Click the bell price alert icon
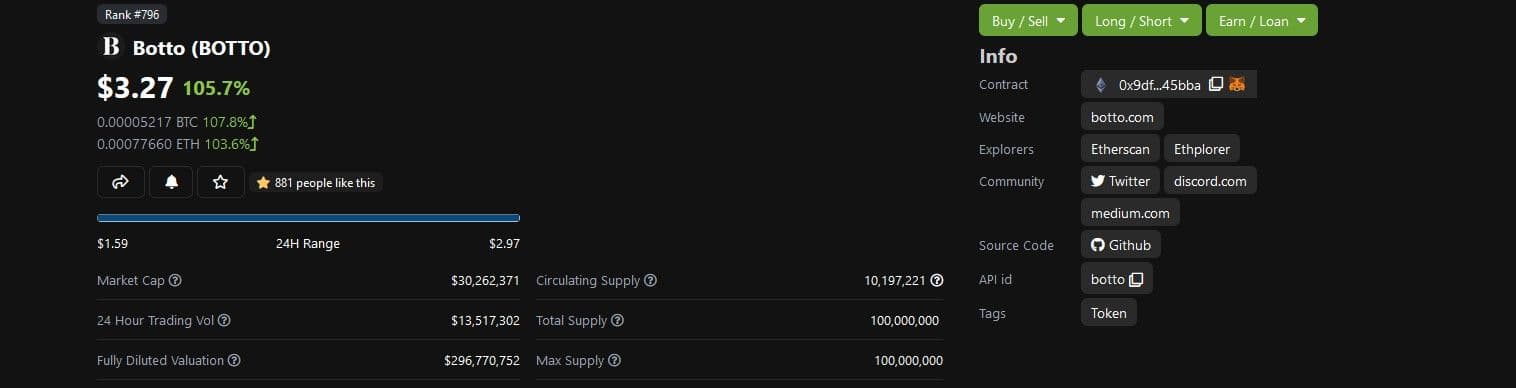Viewport: 1516px width, 388px height. 171,182
